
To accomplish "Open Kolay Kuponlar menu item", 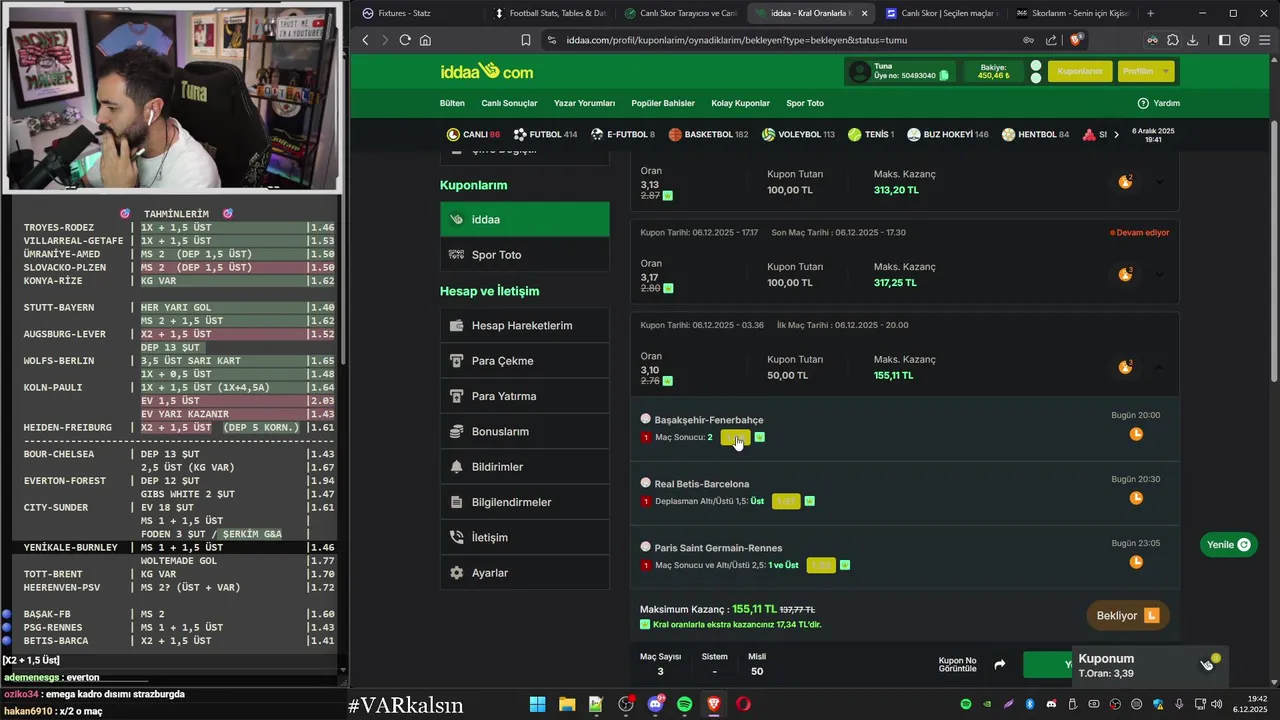I will point(740,103).
